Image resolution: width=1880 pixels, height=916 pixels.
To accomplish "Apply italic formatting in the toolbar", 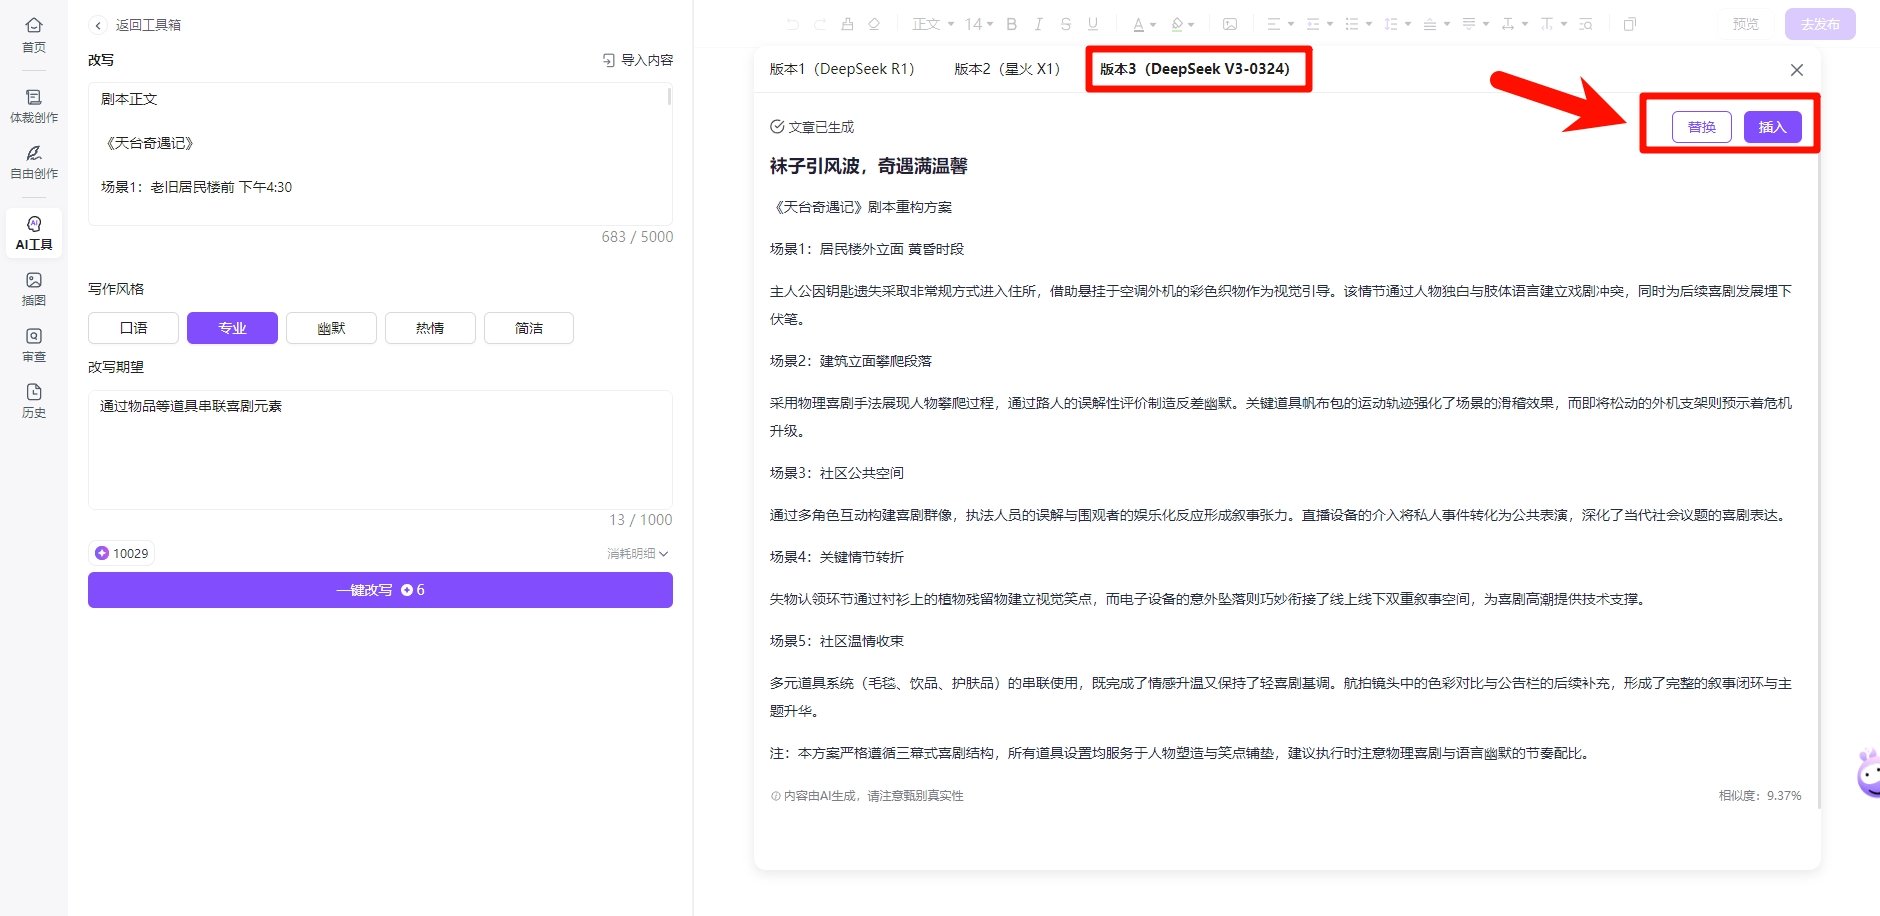I will point(1038,23).
